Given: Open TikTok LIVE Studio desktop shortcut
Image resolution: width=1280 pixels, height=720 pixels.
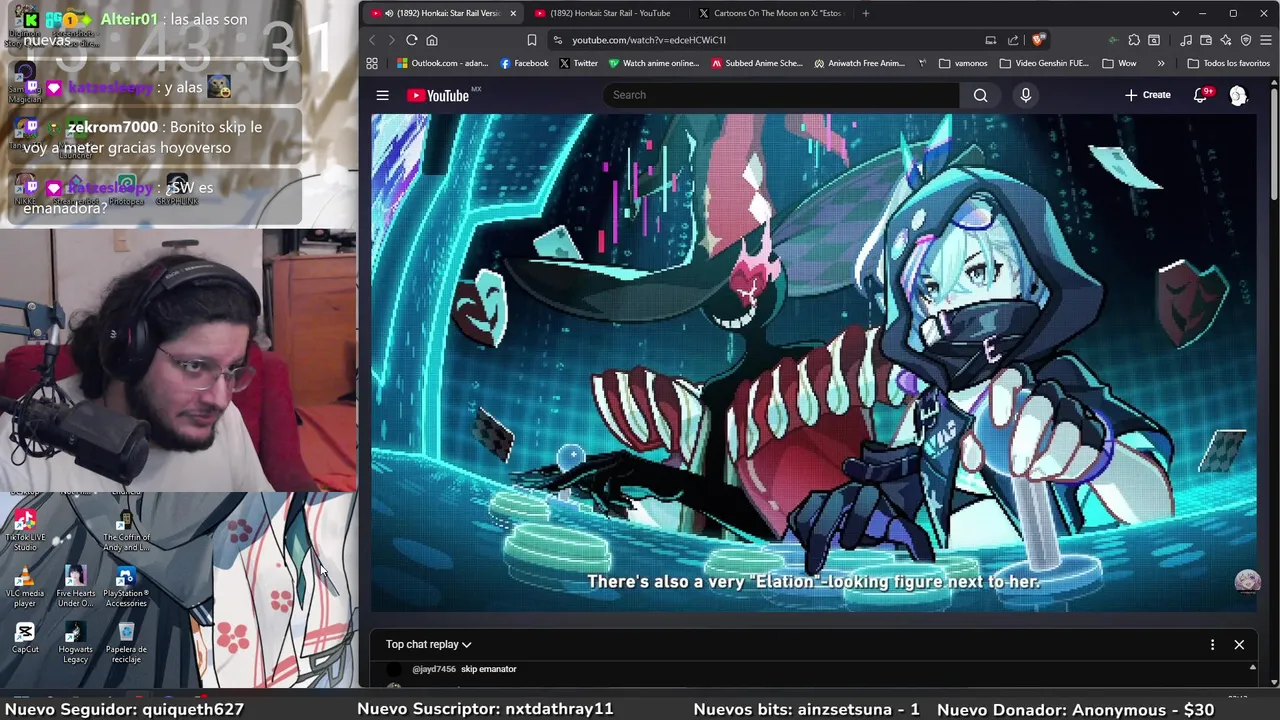Looking at the screenshot, I should click(x=25, y=531).
